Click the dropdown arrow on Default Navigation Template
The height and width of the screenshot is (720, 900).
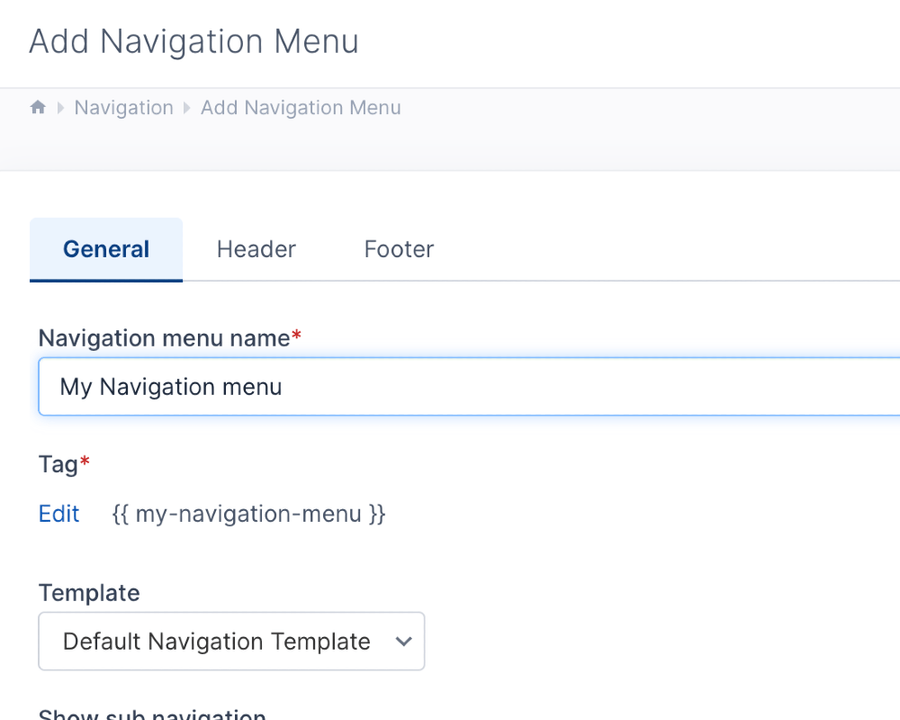pyautogui.click(x=403, y=641)
